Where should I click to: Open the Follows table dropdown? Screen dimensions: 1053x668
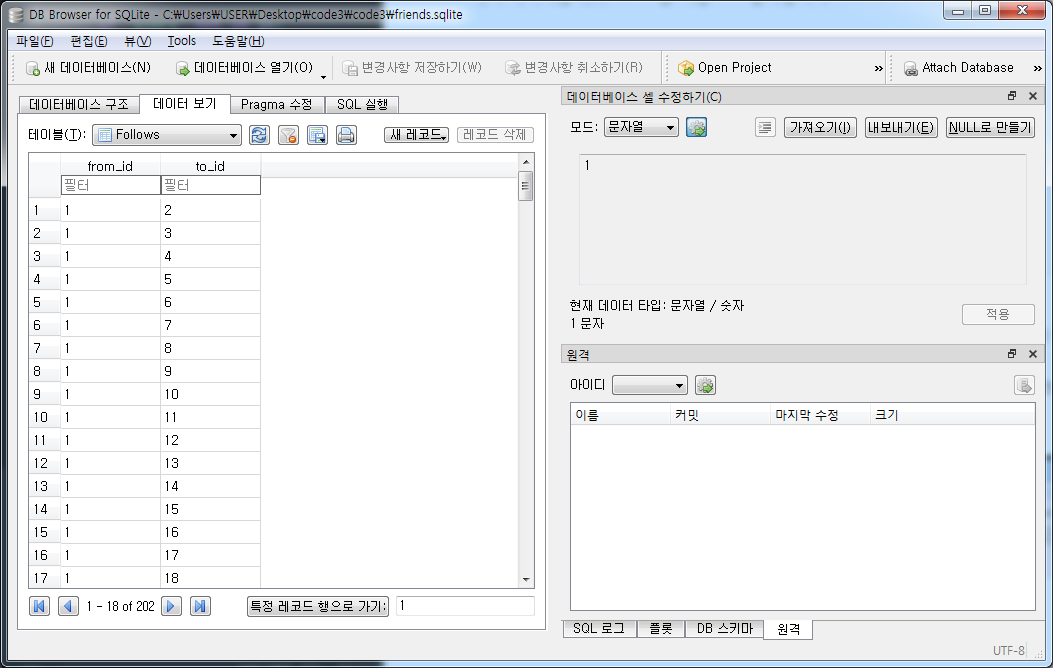click(167, 135)
